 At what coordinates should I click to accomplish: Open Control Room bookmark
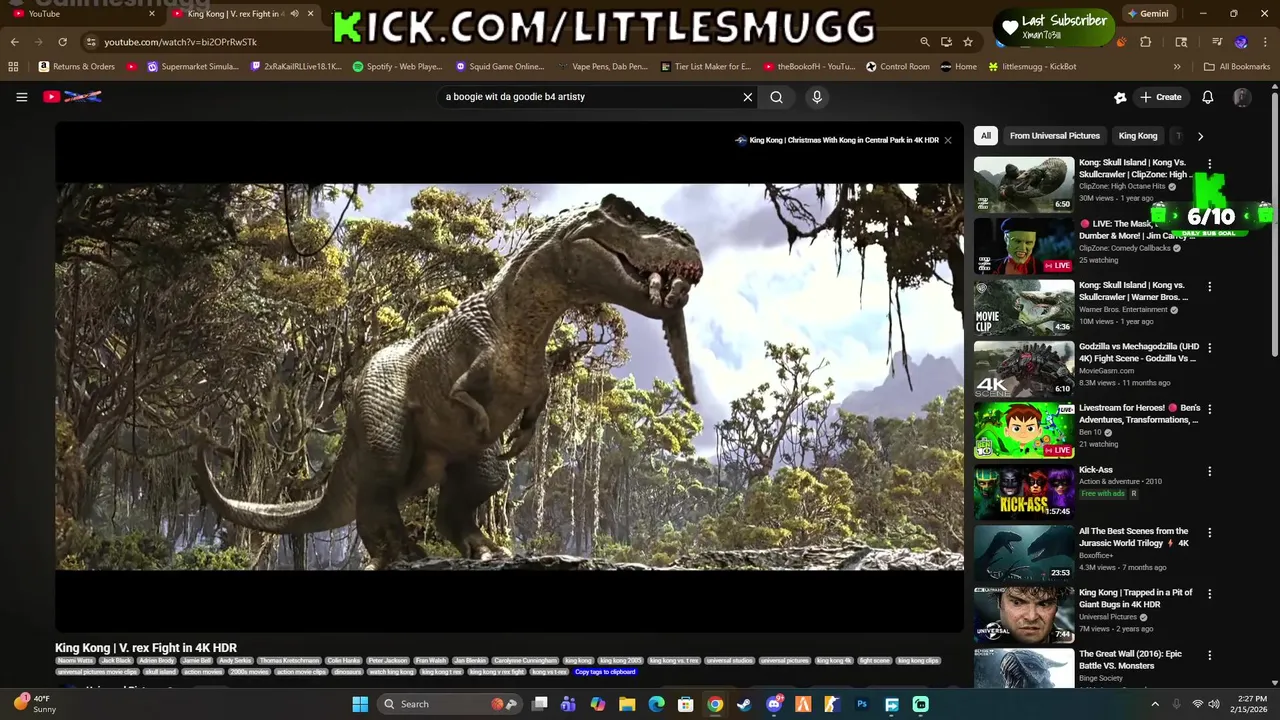(897, 67)
